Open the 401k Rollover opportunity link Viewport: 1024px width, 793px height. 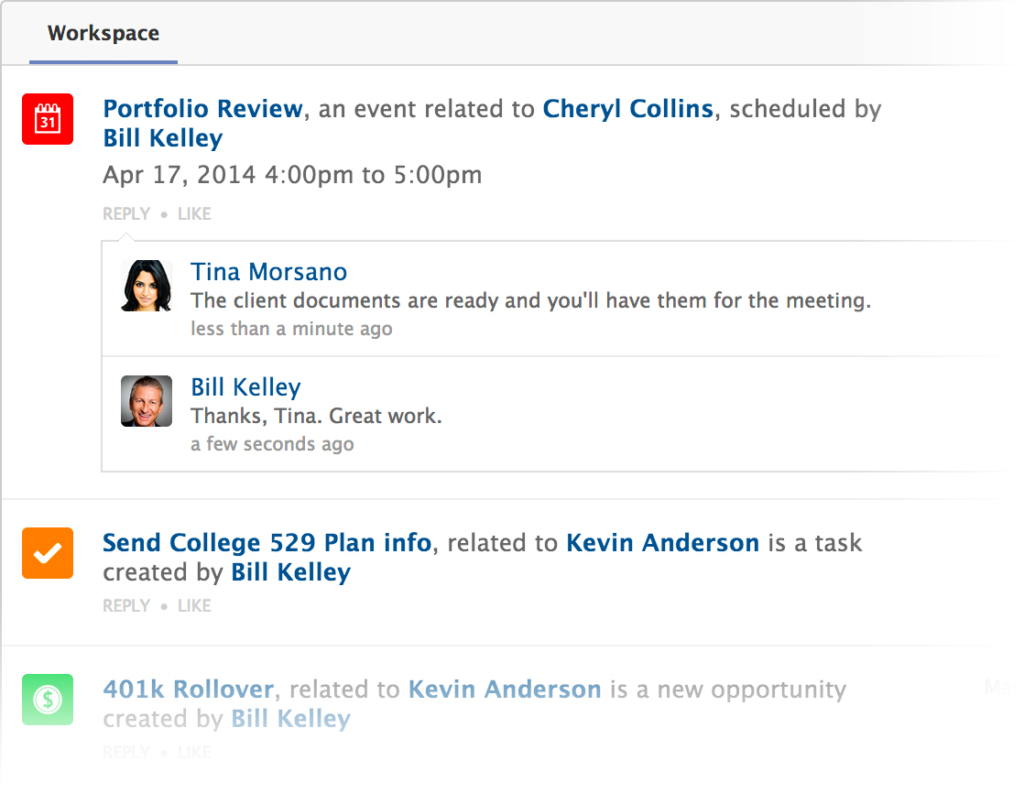point(188,688)
